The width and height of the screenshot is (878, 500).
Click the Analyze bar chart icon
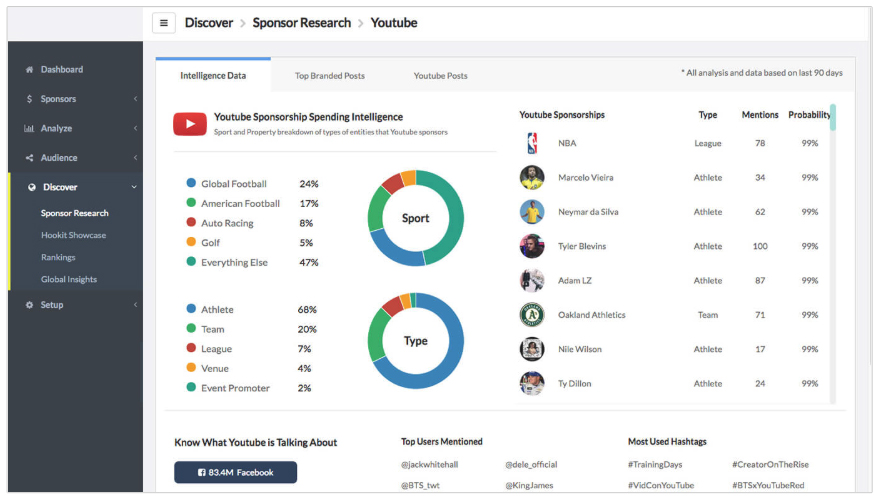(29, 128)
